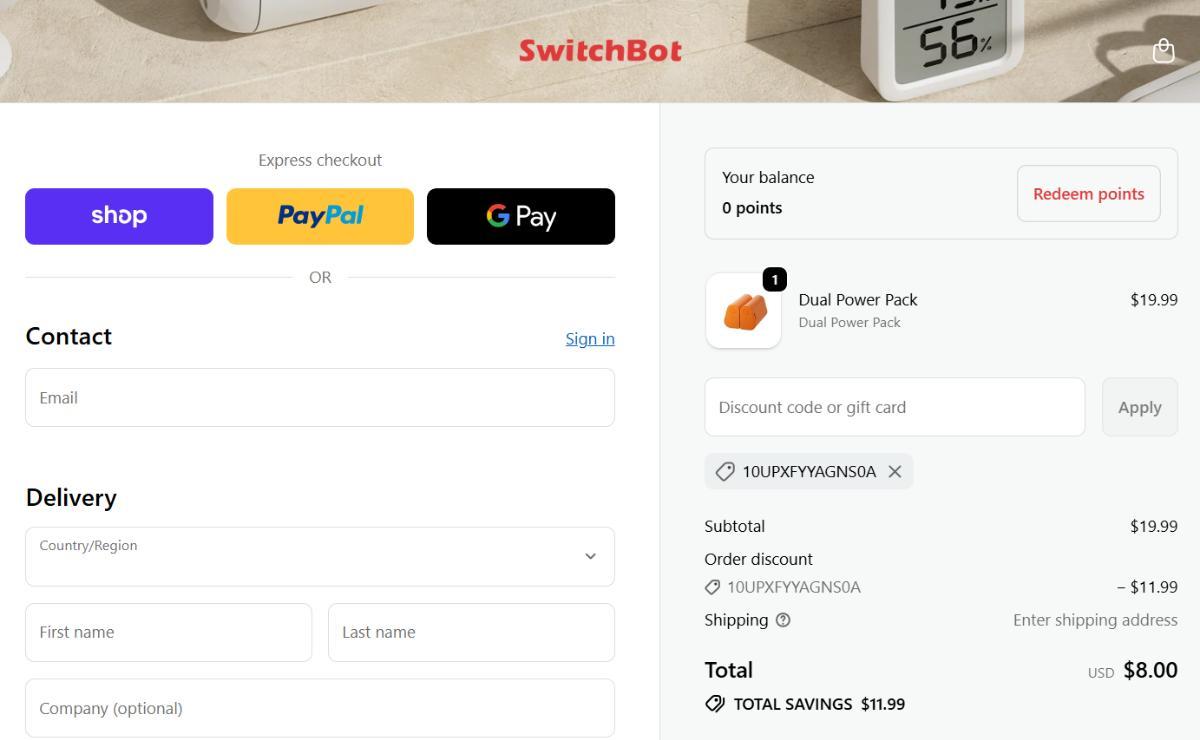Pay with PayPal express checkout
Viewport: 1200px width, 740px height.
click(320, 216)
